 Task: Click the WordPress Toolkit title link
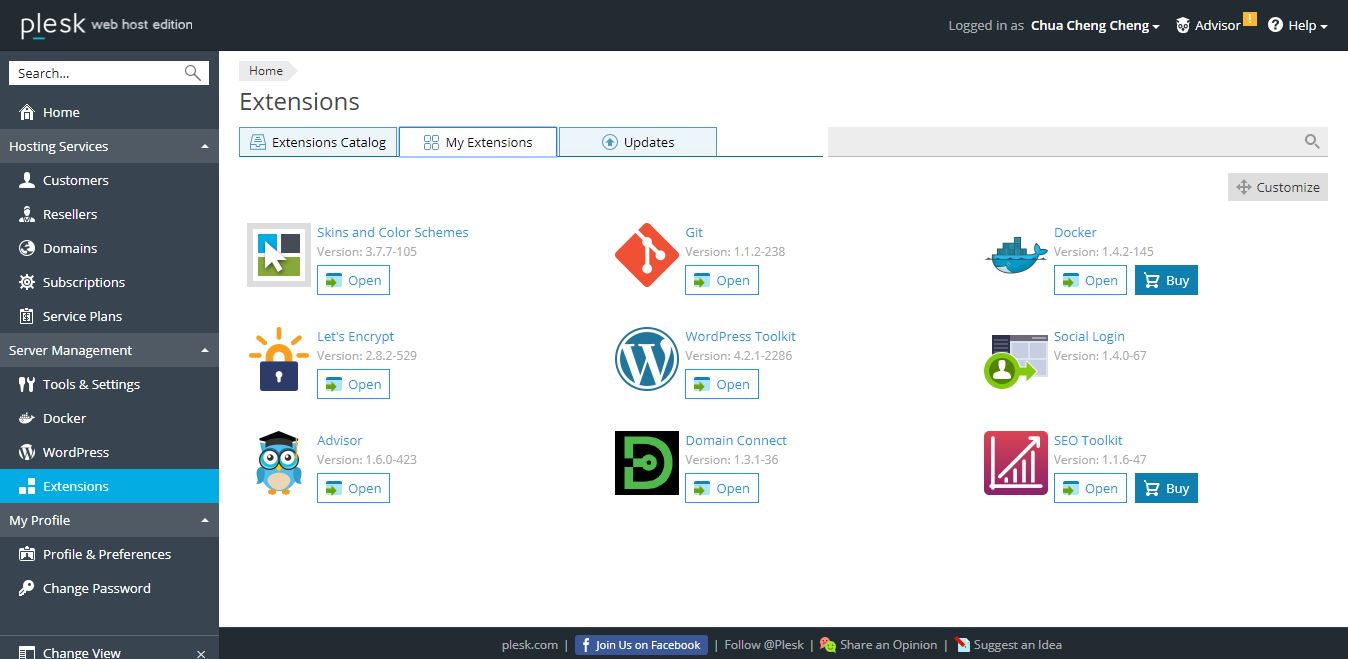tap(741, 336)
